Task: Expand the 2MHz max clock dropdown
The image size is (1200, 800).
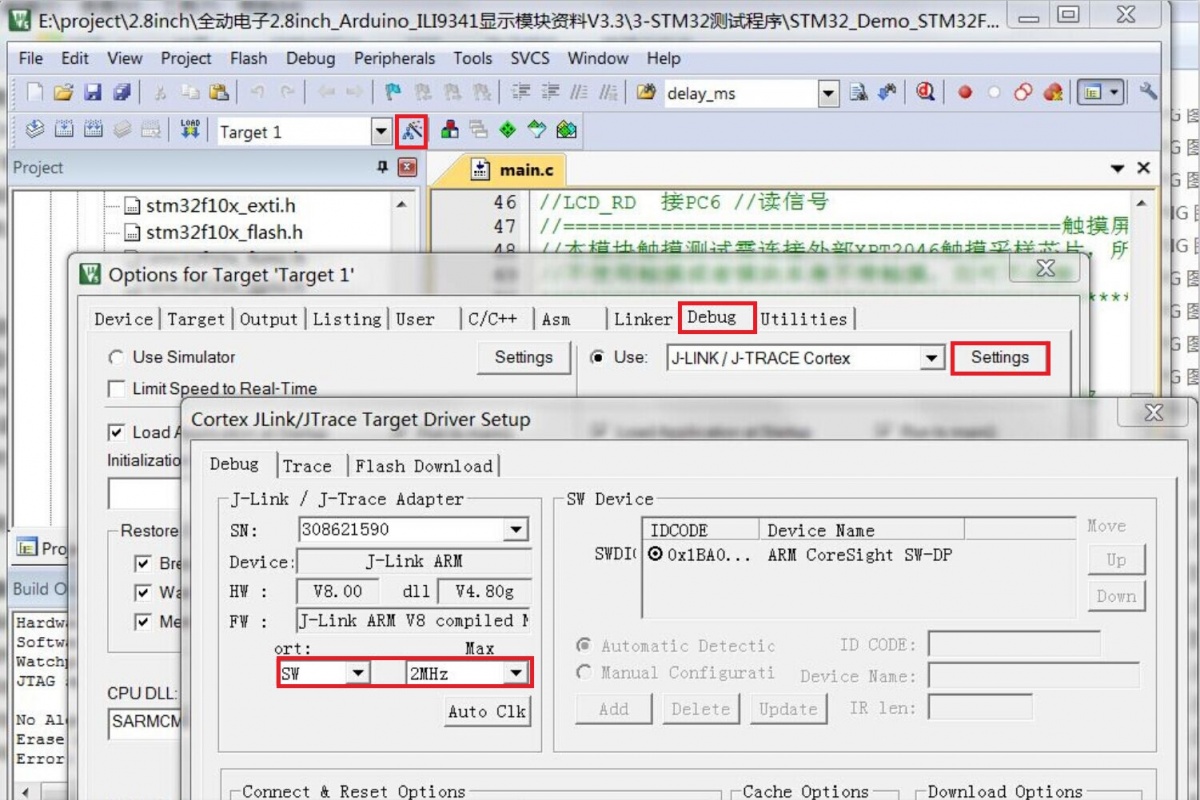Action: pyautogui.click(x=516, y=673)
